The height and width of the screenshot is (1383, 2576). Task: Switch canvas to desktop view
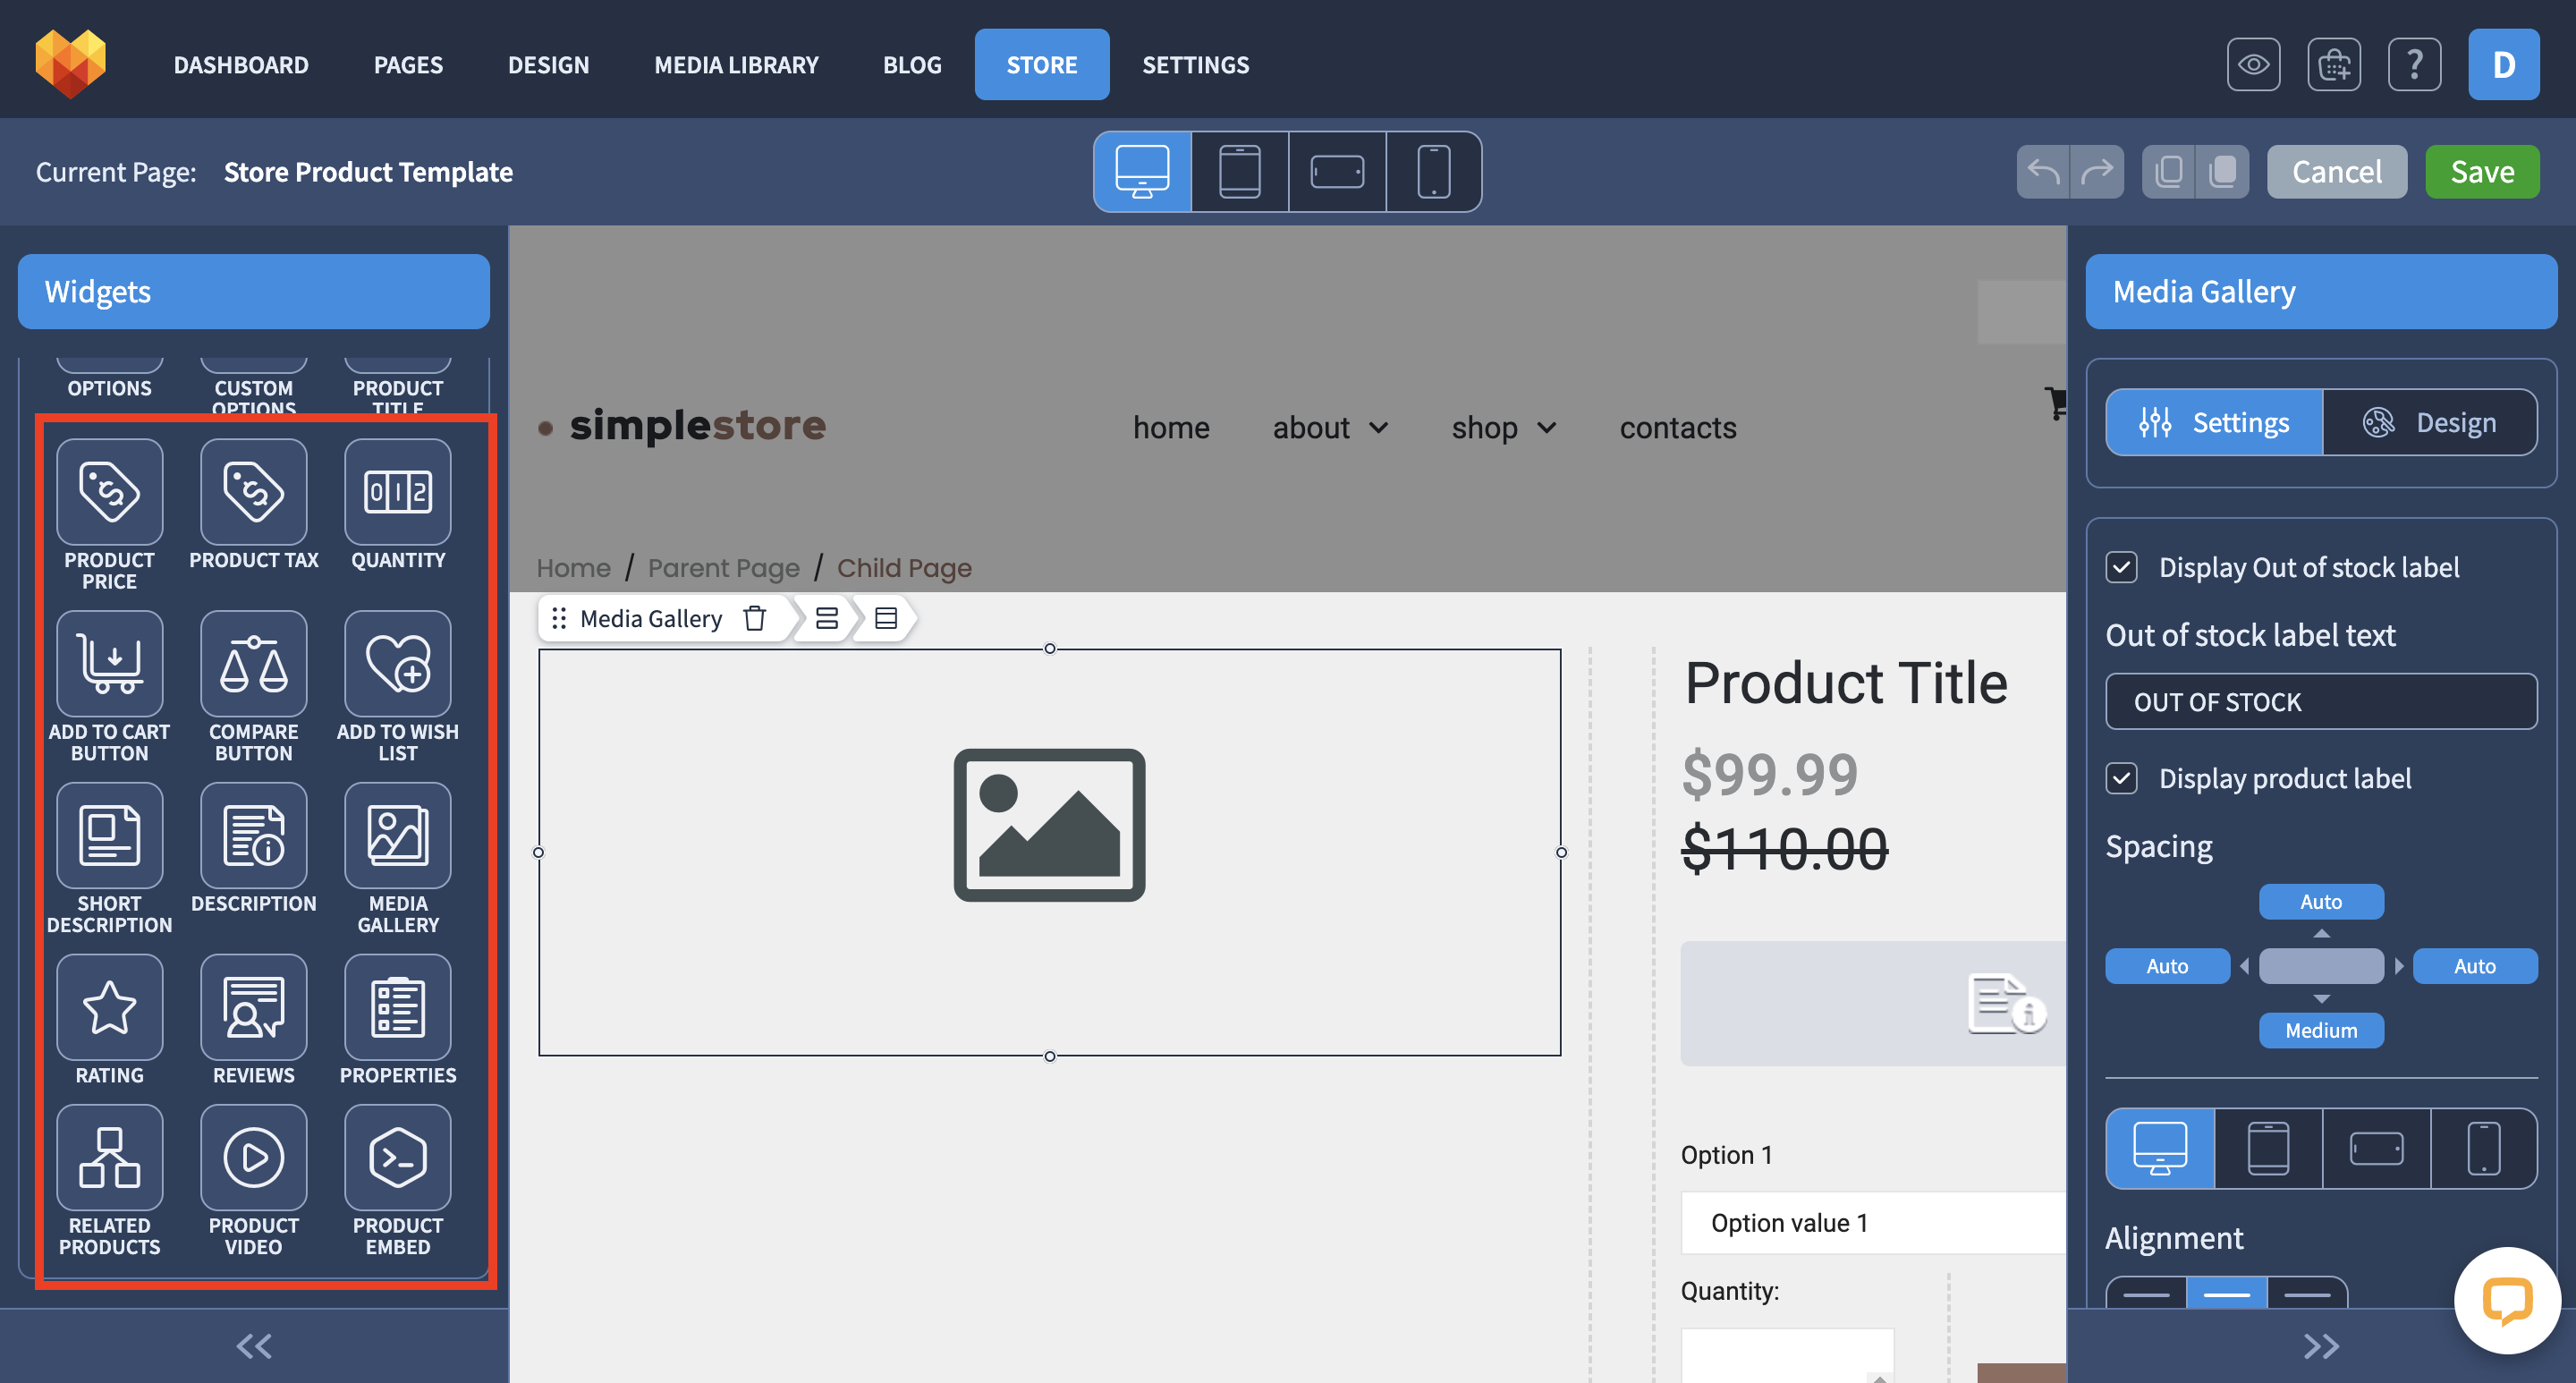[1142, 172]
